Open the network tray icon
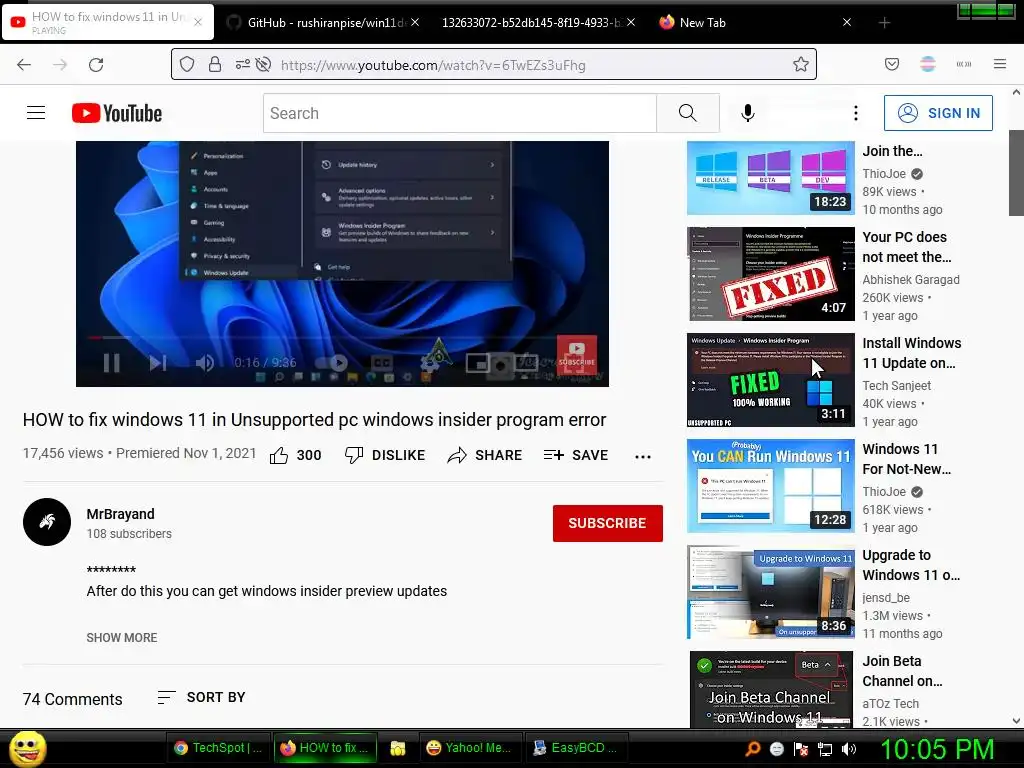 825,749
